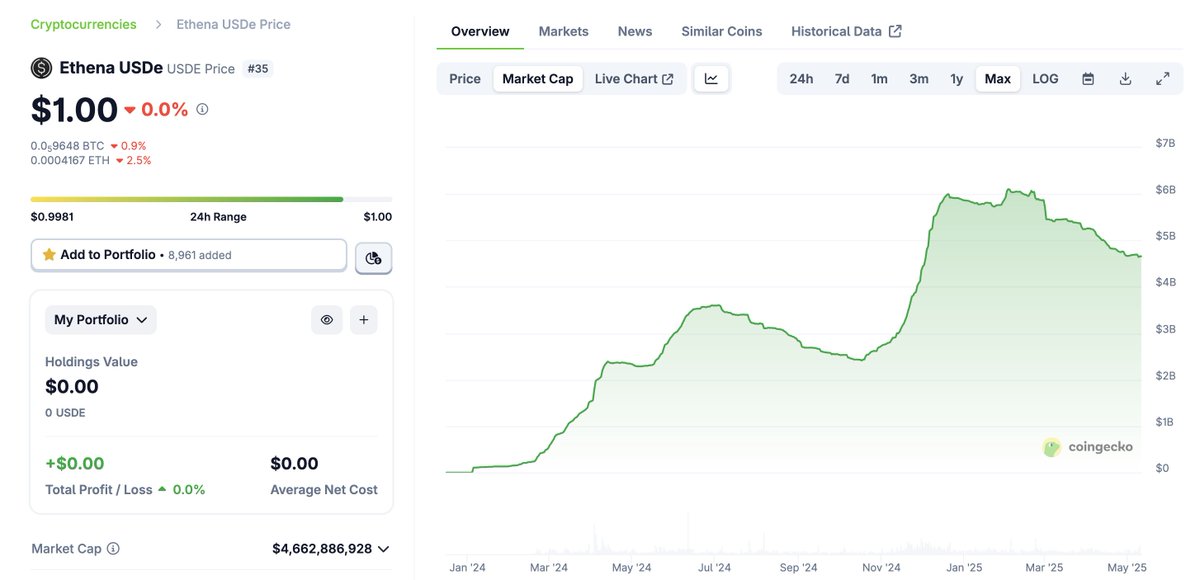The image size is (1200, 580).
Task: Click the Nov '24 x-axis label
Action: 881,568
